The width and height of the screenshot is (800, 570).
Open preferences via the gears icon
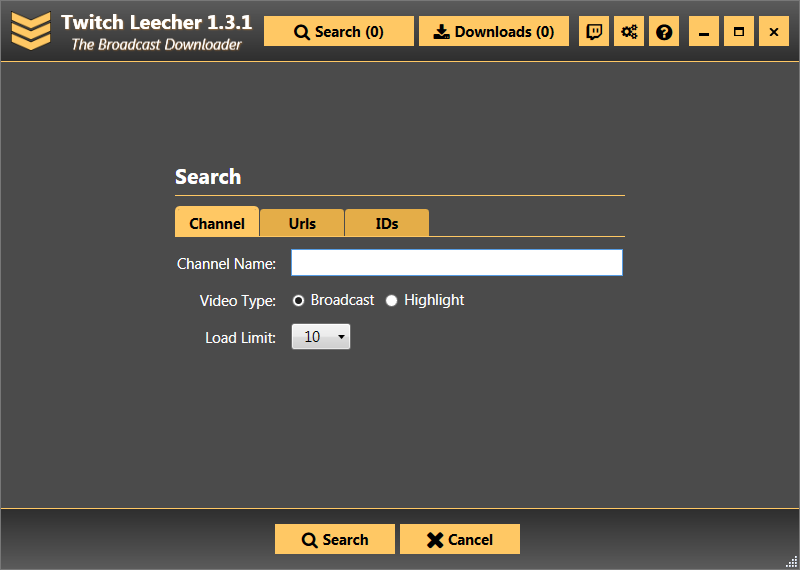(629, 32)
